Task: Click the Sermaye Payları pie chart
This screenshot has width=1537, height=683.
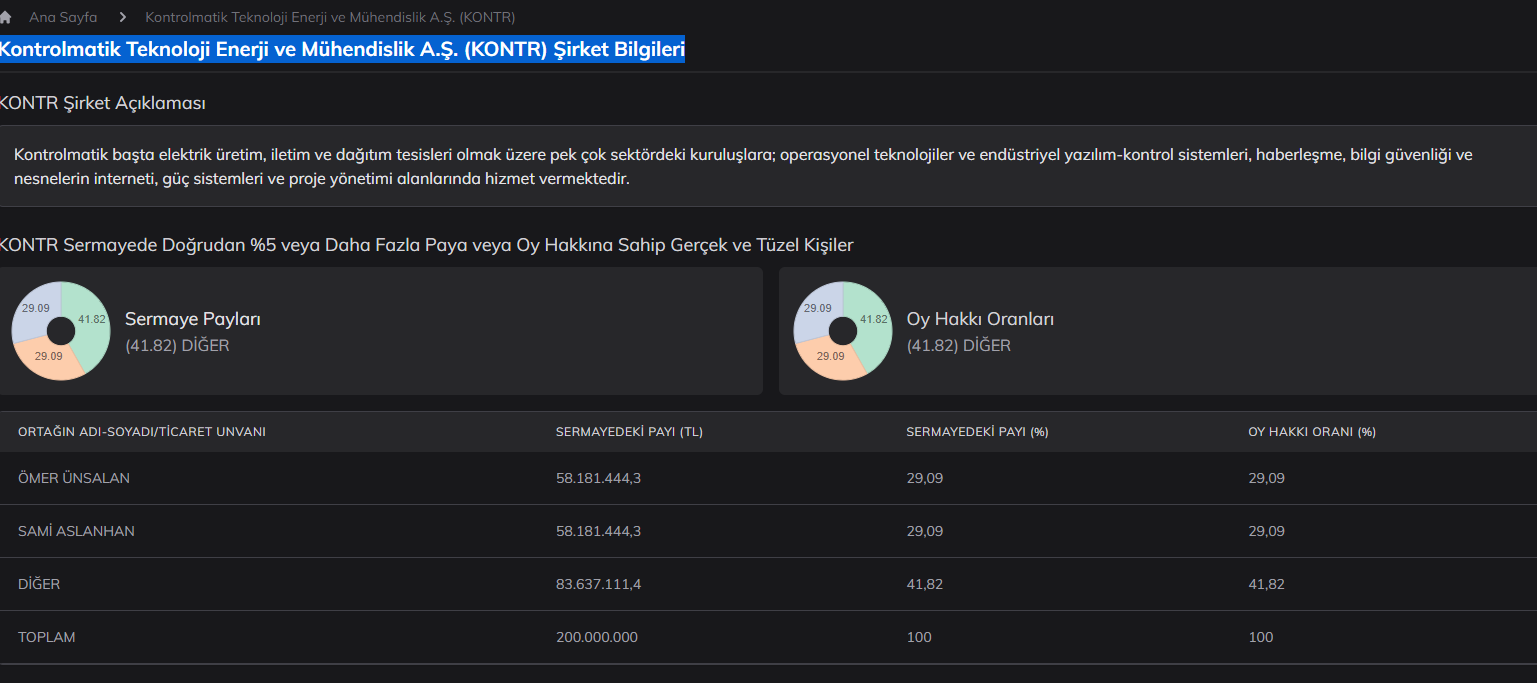Action: point(61,331)
